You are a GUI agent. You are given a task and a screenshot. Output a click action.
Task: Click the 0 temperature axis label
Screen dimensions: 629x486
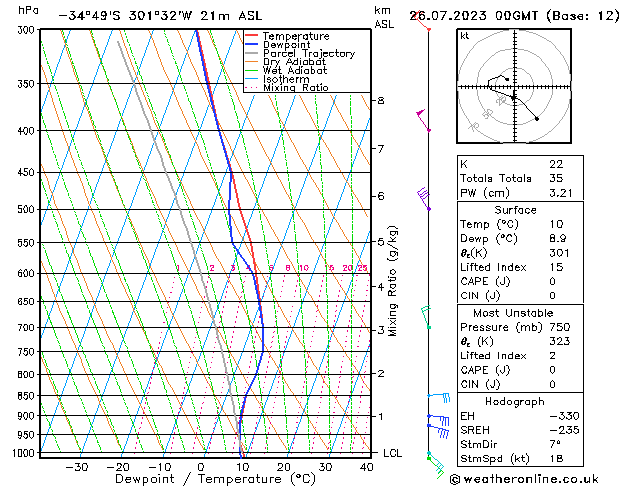[201, 467]
